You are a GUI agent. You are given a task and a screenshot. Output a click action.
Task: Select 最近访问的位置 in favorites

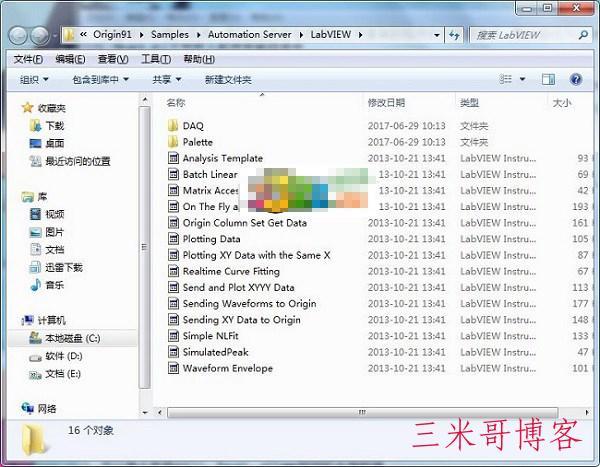click(78, 162)
